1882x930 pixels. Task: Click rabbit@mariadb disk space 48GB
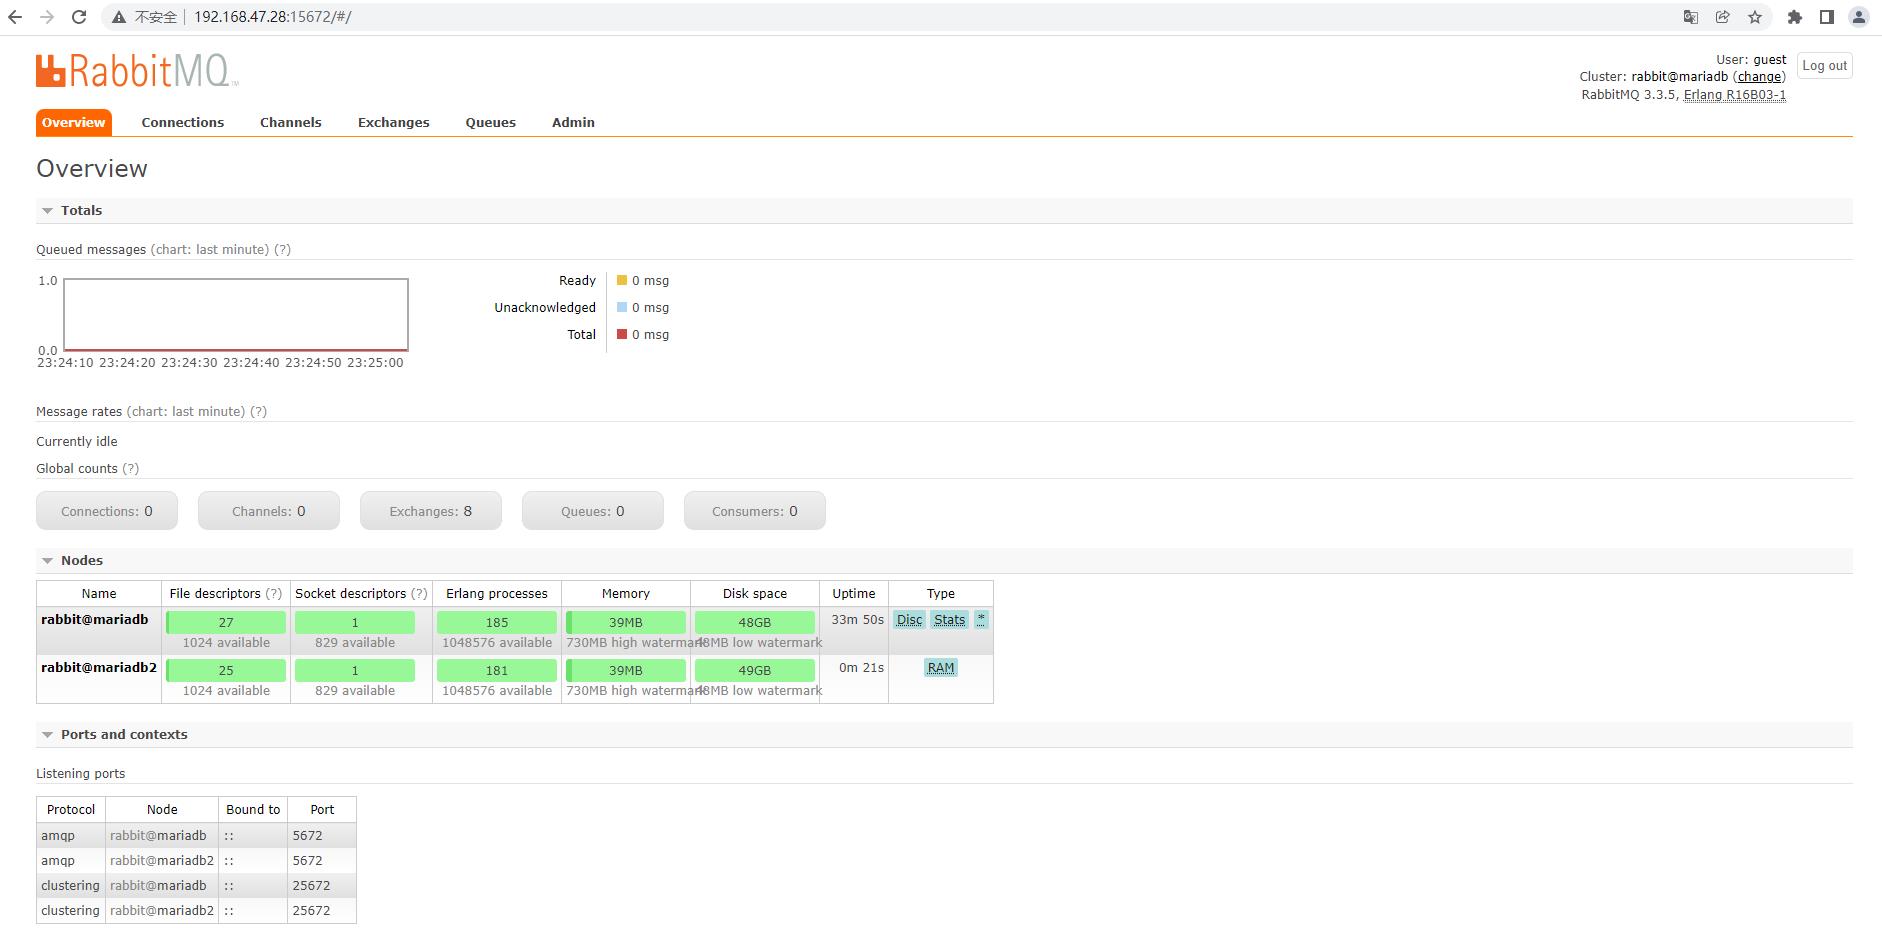pos(755,622)
